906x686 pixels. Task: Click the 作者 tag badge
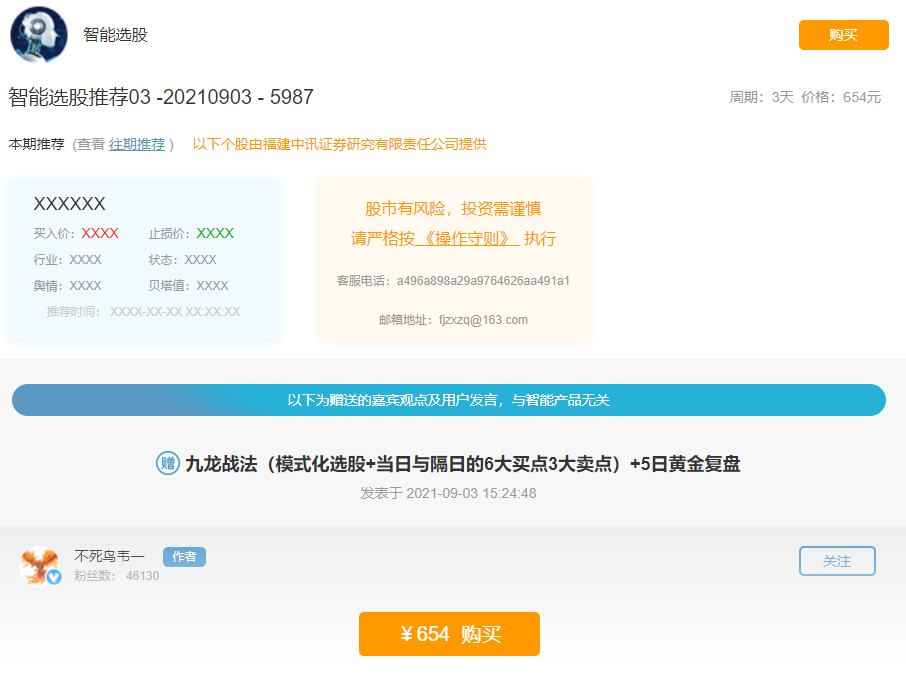pyautogui.click(x=184, y=557)
